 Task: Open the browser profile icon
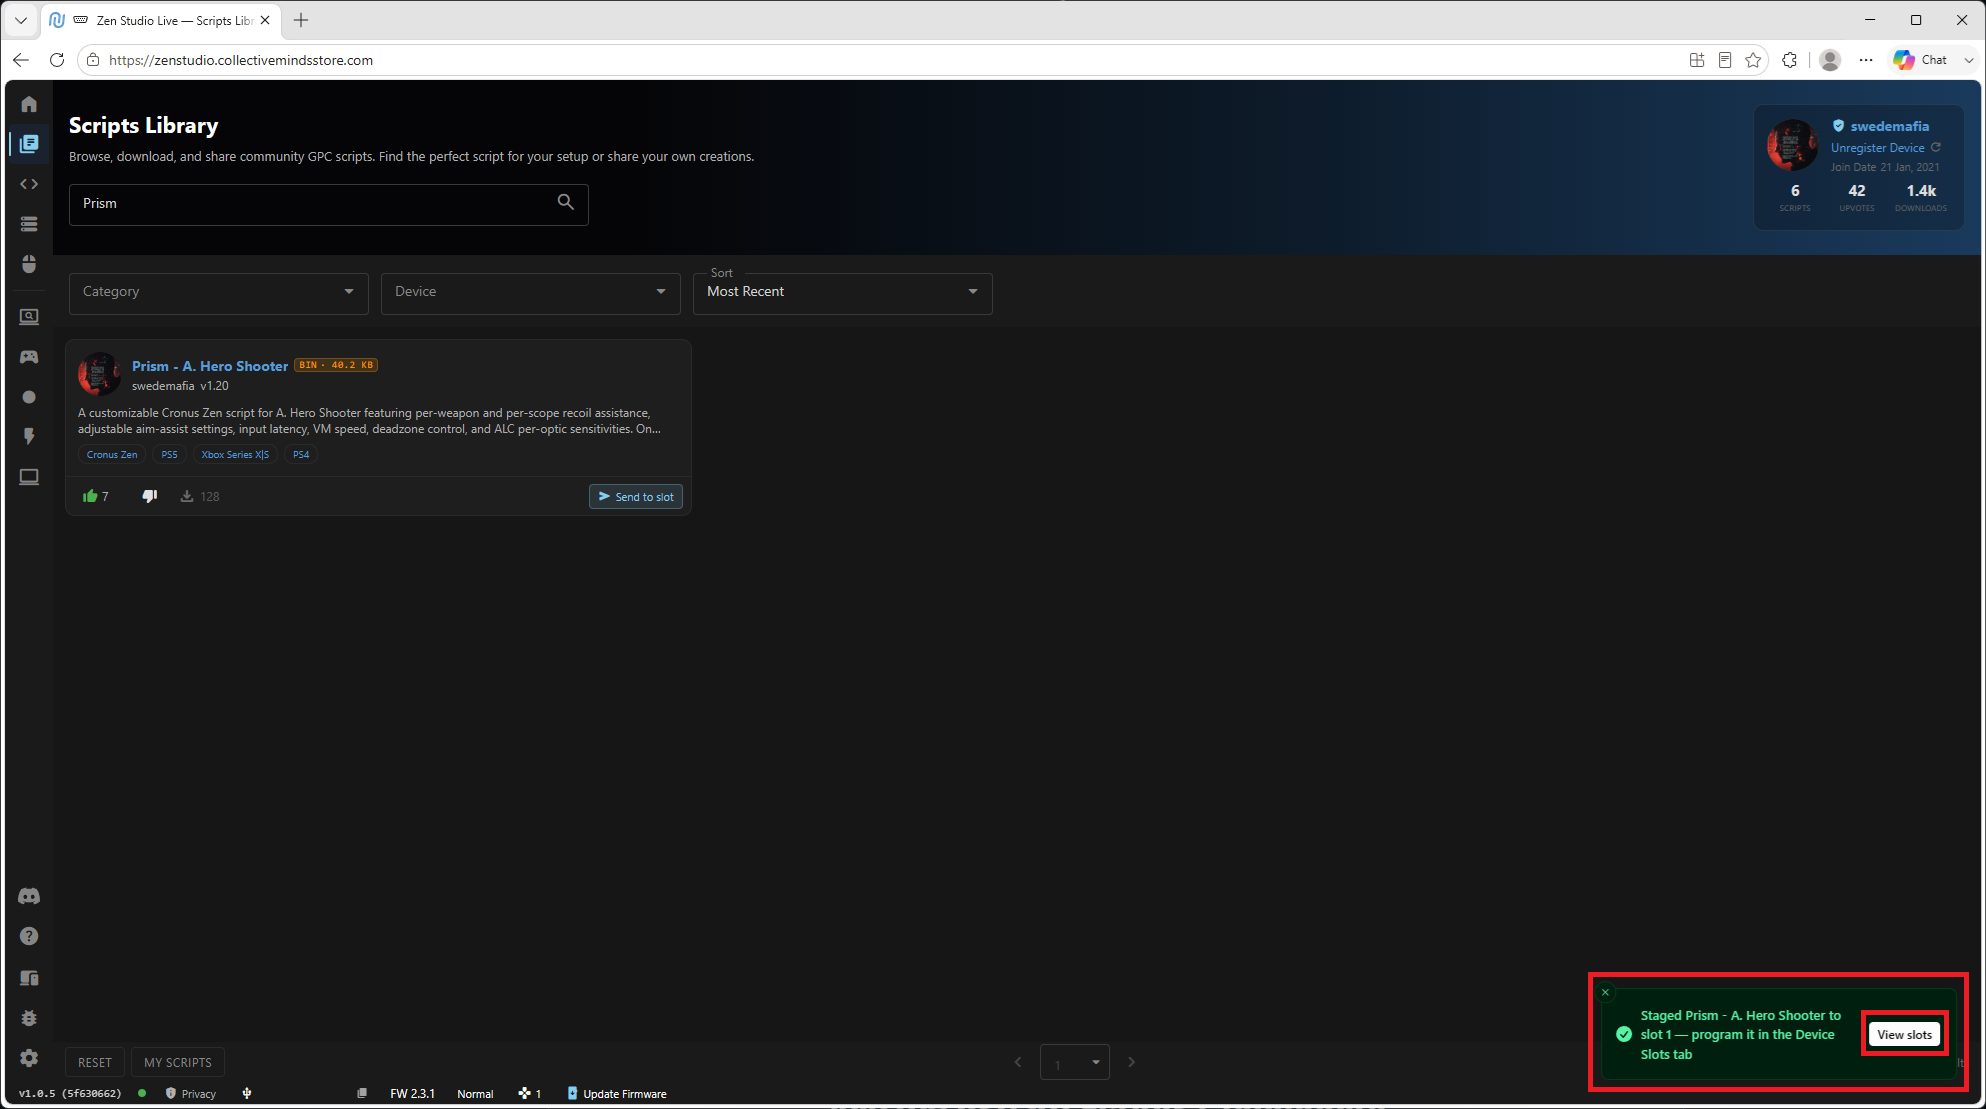pyautogui.click(x=1830, y=60)
